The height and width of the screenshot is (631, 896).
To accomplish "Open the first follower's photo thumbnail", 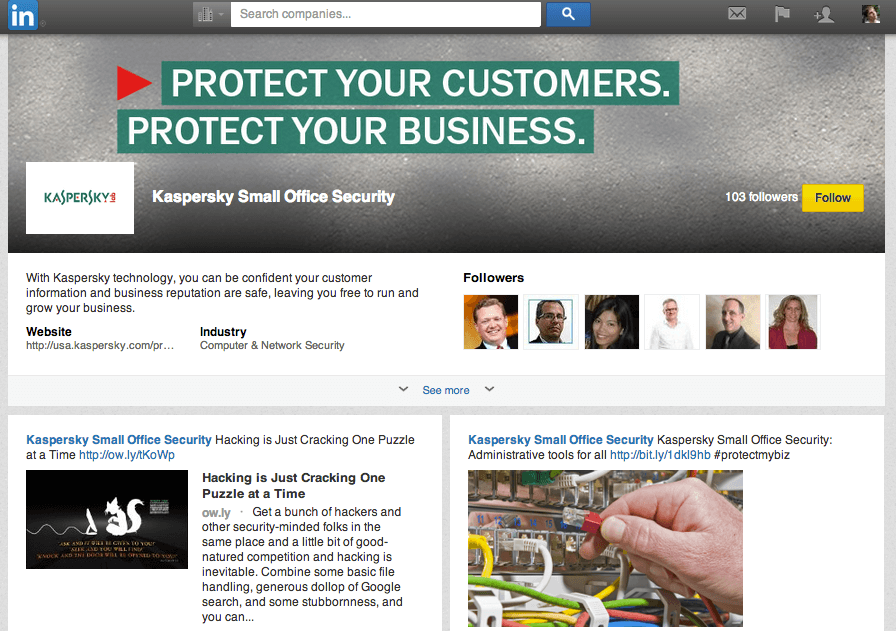I will point(491,322).
